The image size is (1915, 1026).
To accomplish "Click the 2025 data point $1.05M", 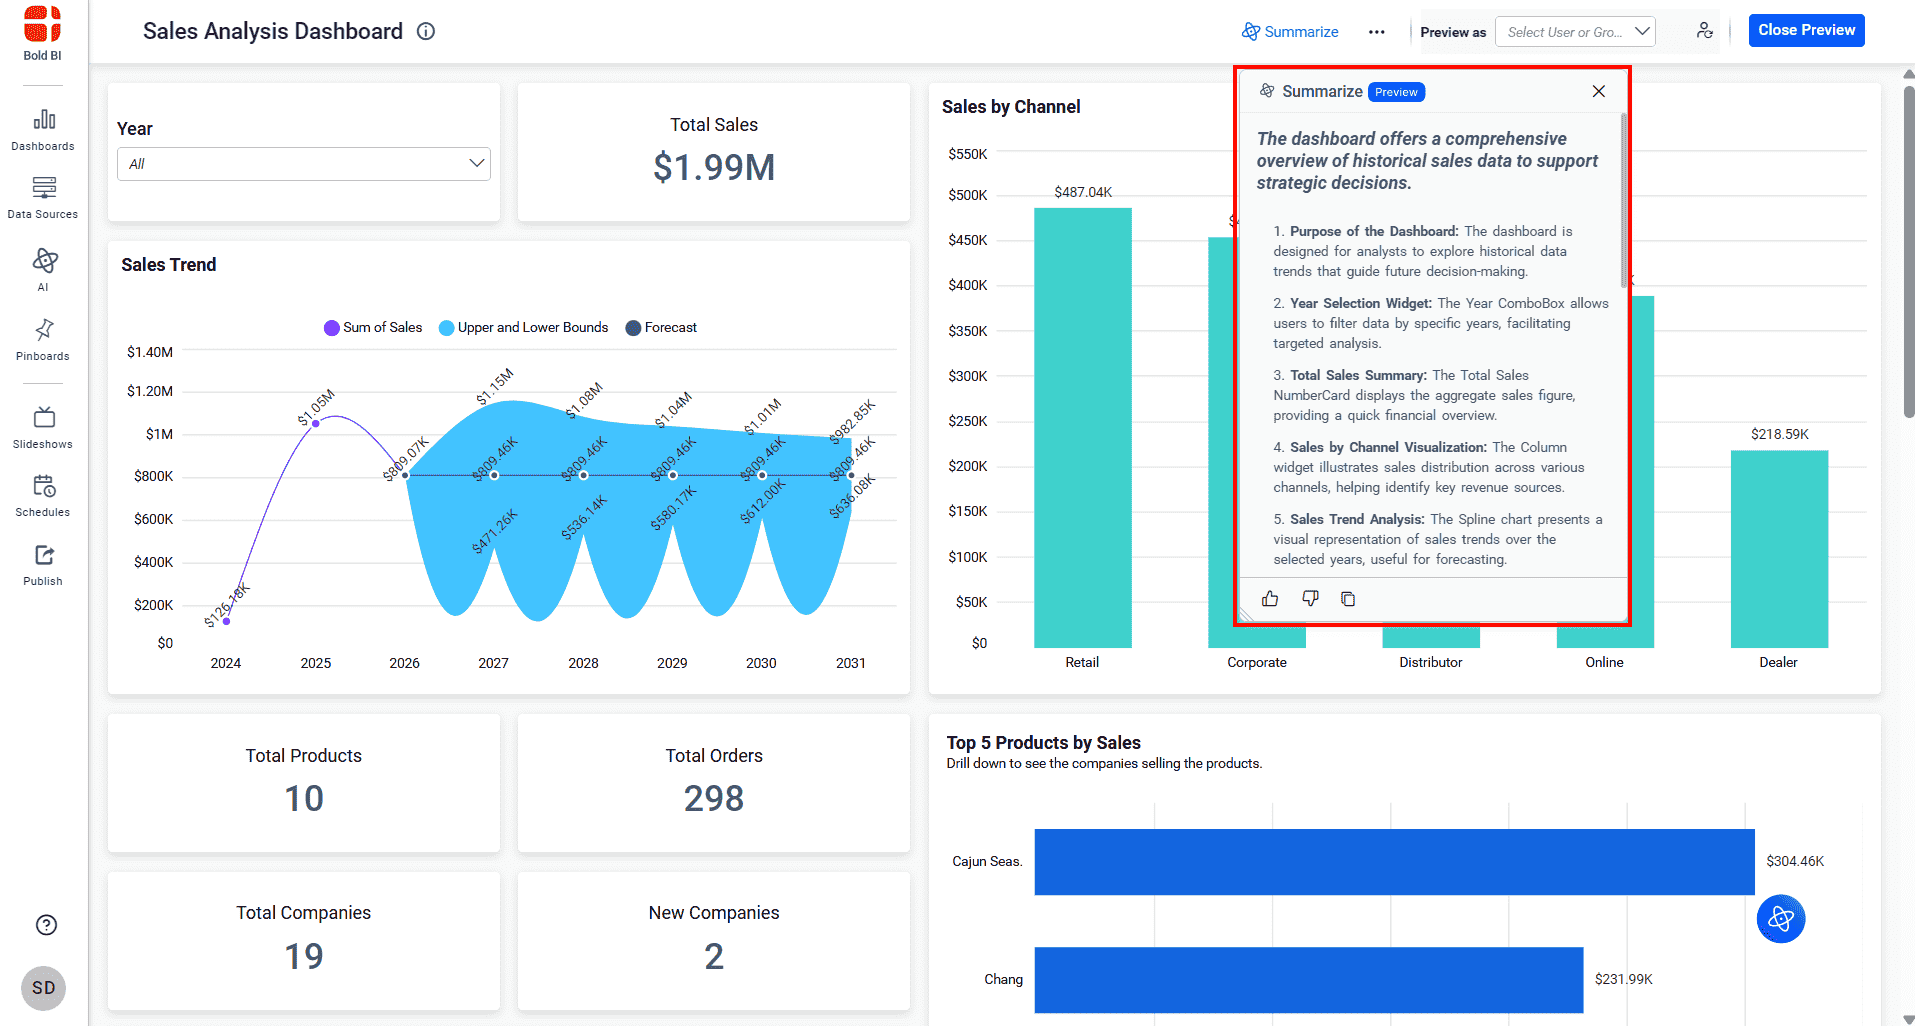I will [x=316, y=424].
